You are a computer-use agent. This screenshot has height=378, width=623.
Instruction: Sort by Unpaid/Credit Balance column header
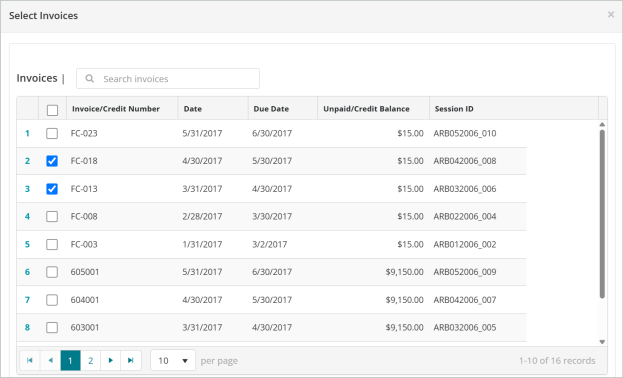coord(366,109)
